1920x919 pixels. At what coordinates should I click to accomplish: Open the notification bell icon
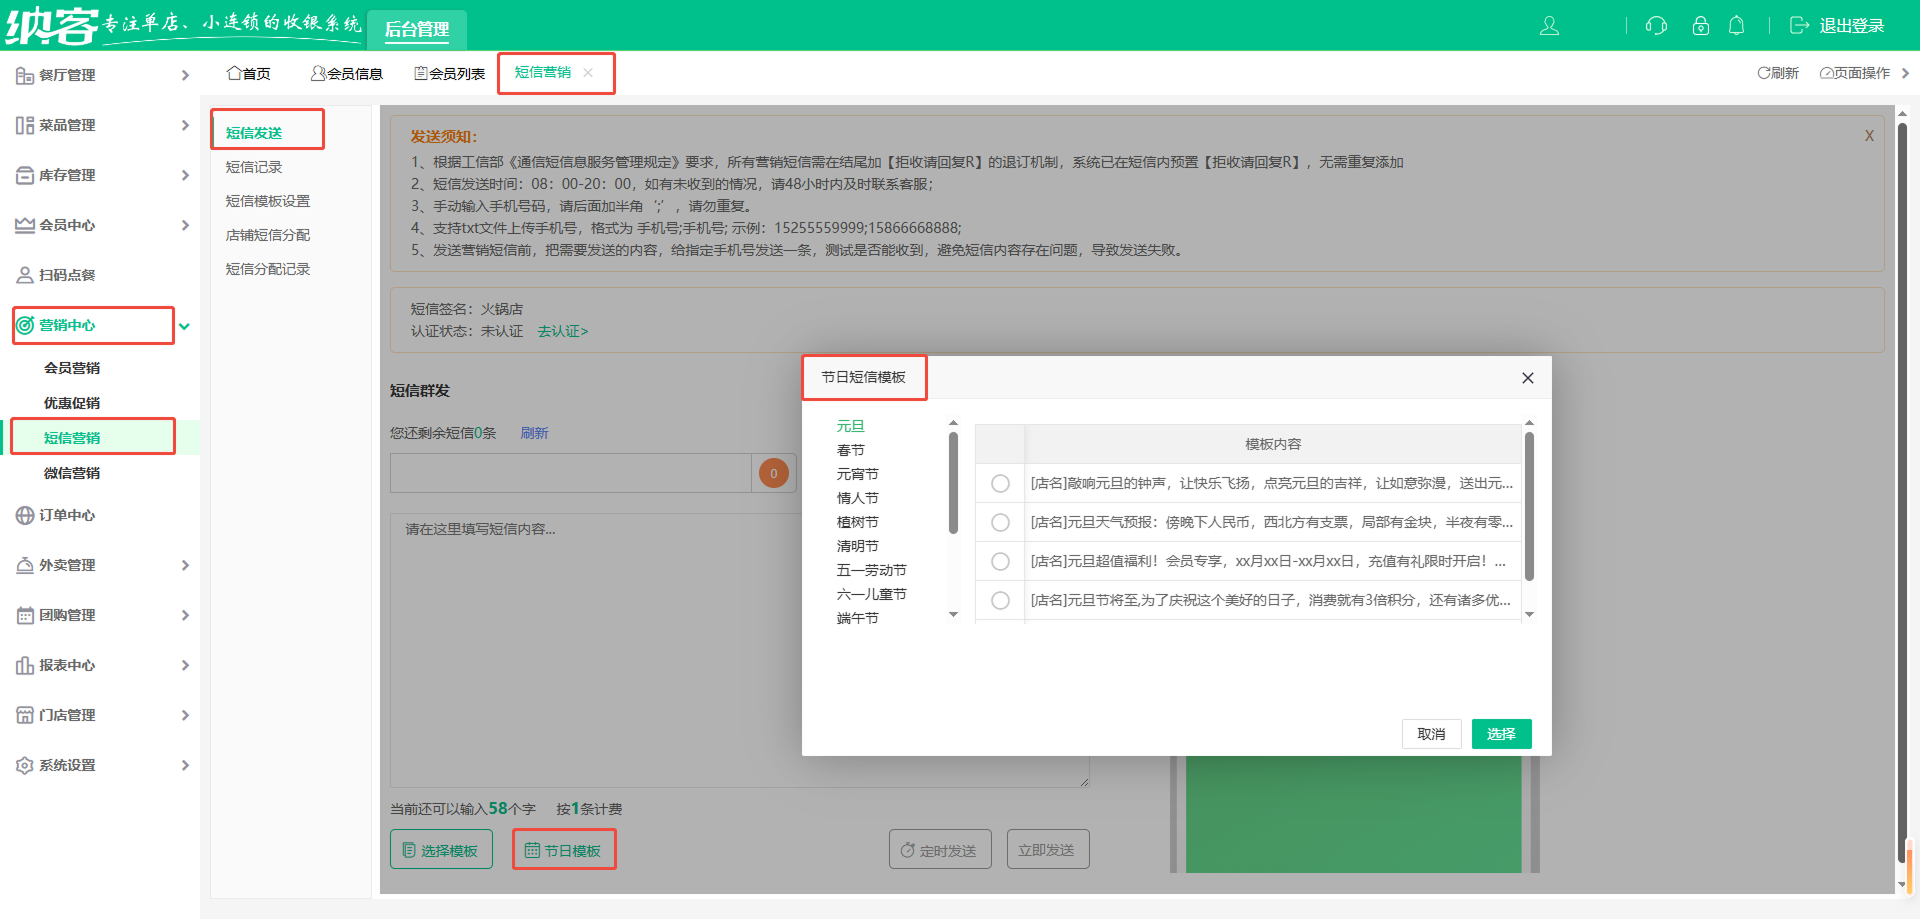pyautogui.click(x=1737, y=26)
